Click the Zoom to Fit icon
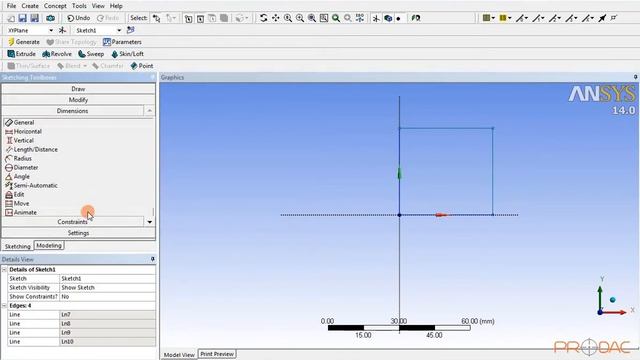 (312, 18)
